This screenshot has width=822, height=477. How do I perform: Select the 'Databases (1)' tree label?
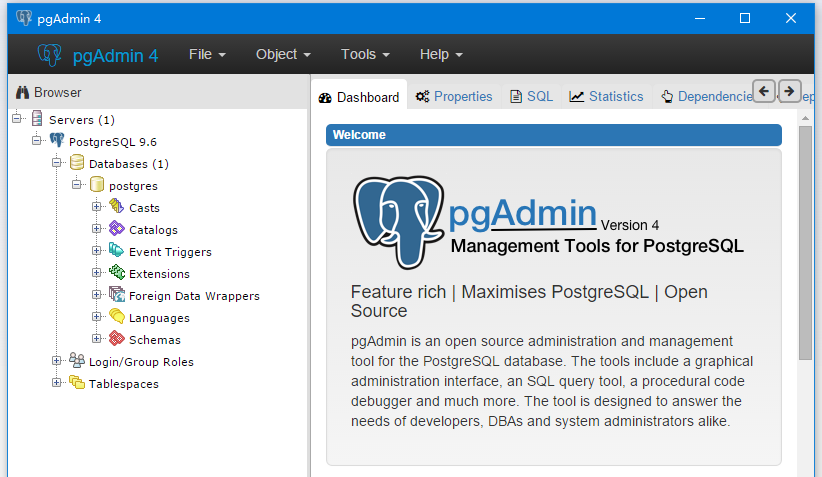pos(129,164)
